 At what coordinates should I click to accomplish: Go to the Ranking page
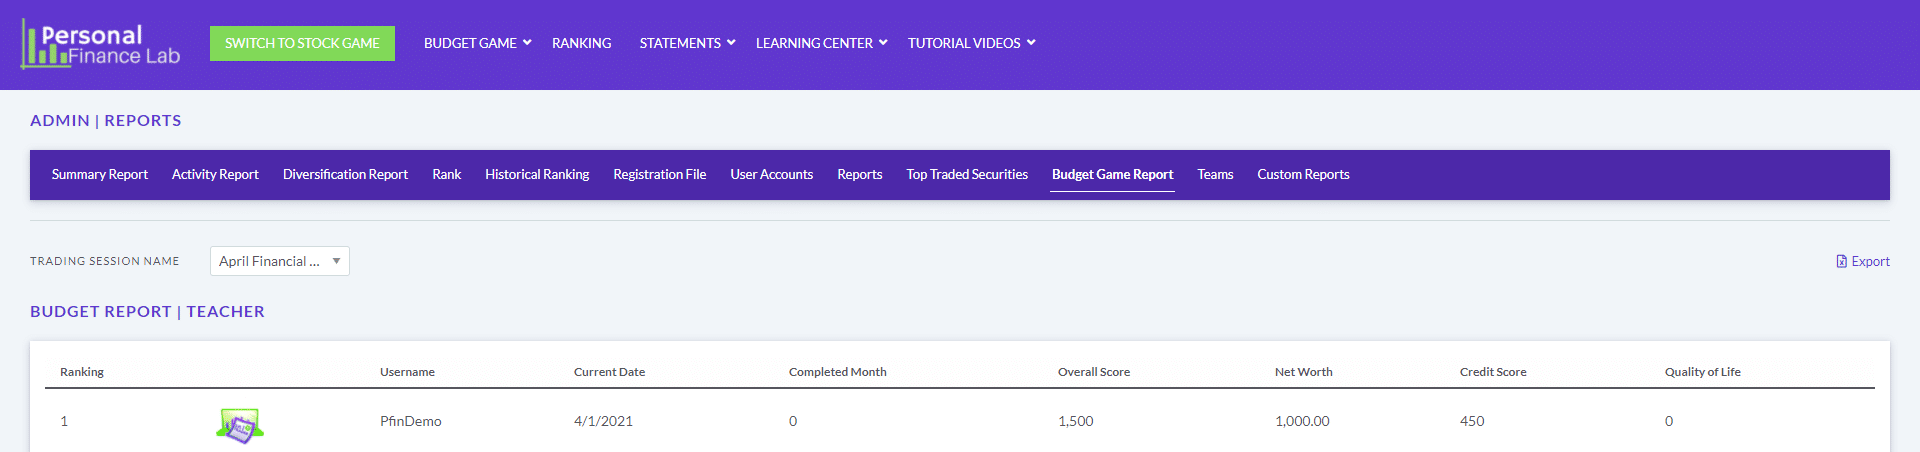581,43
